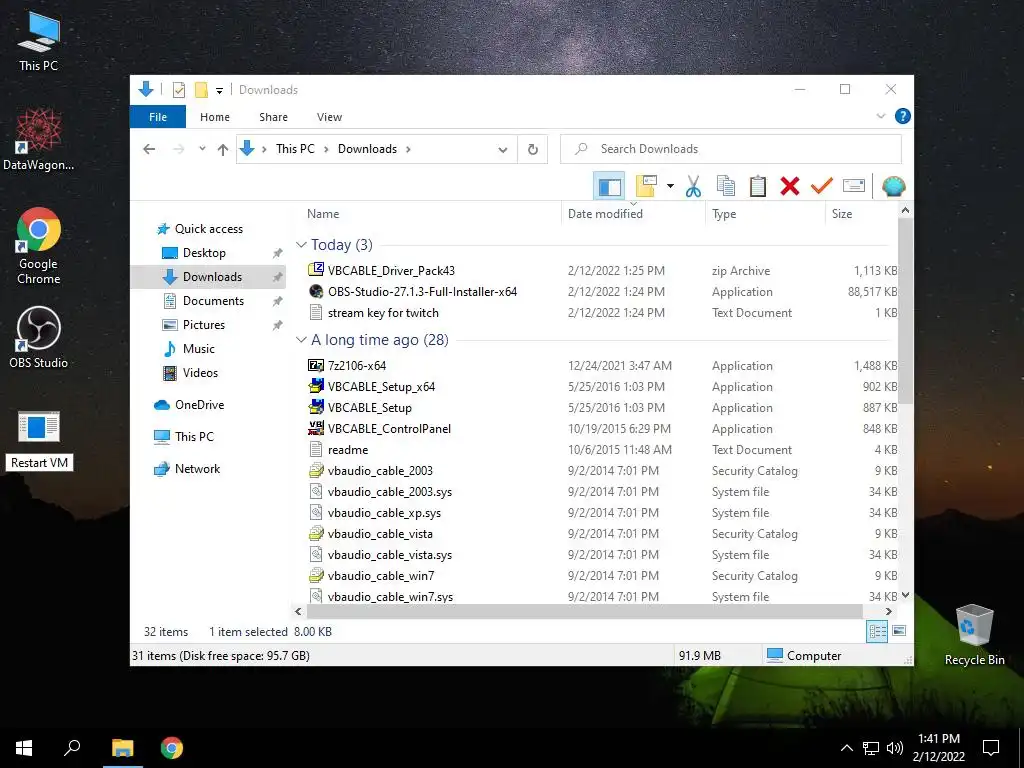This screenshot has width=1024, height=768.
Task: Select the stream key for twitch file
Action: click(x=383, y=313)
